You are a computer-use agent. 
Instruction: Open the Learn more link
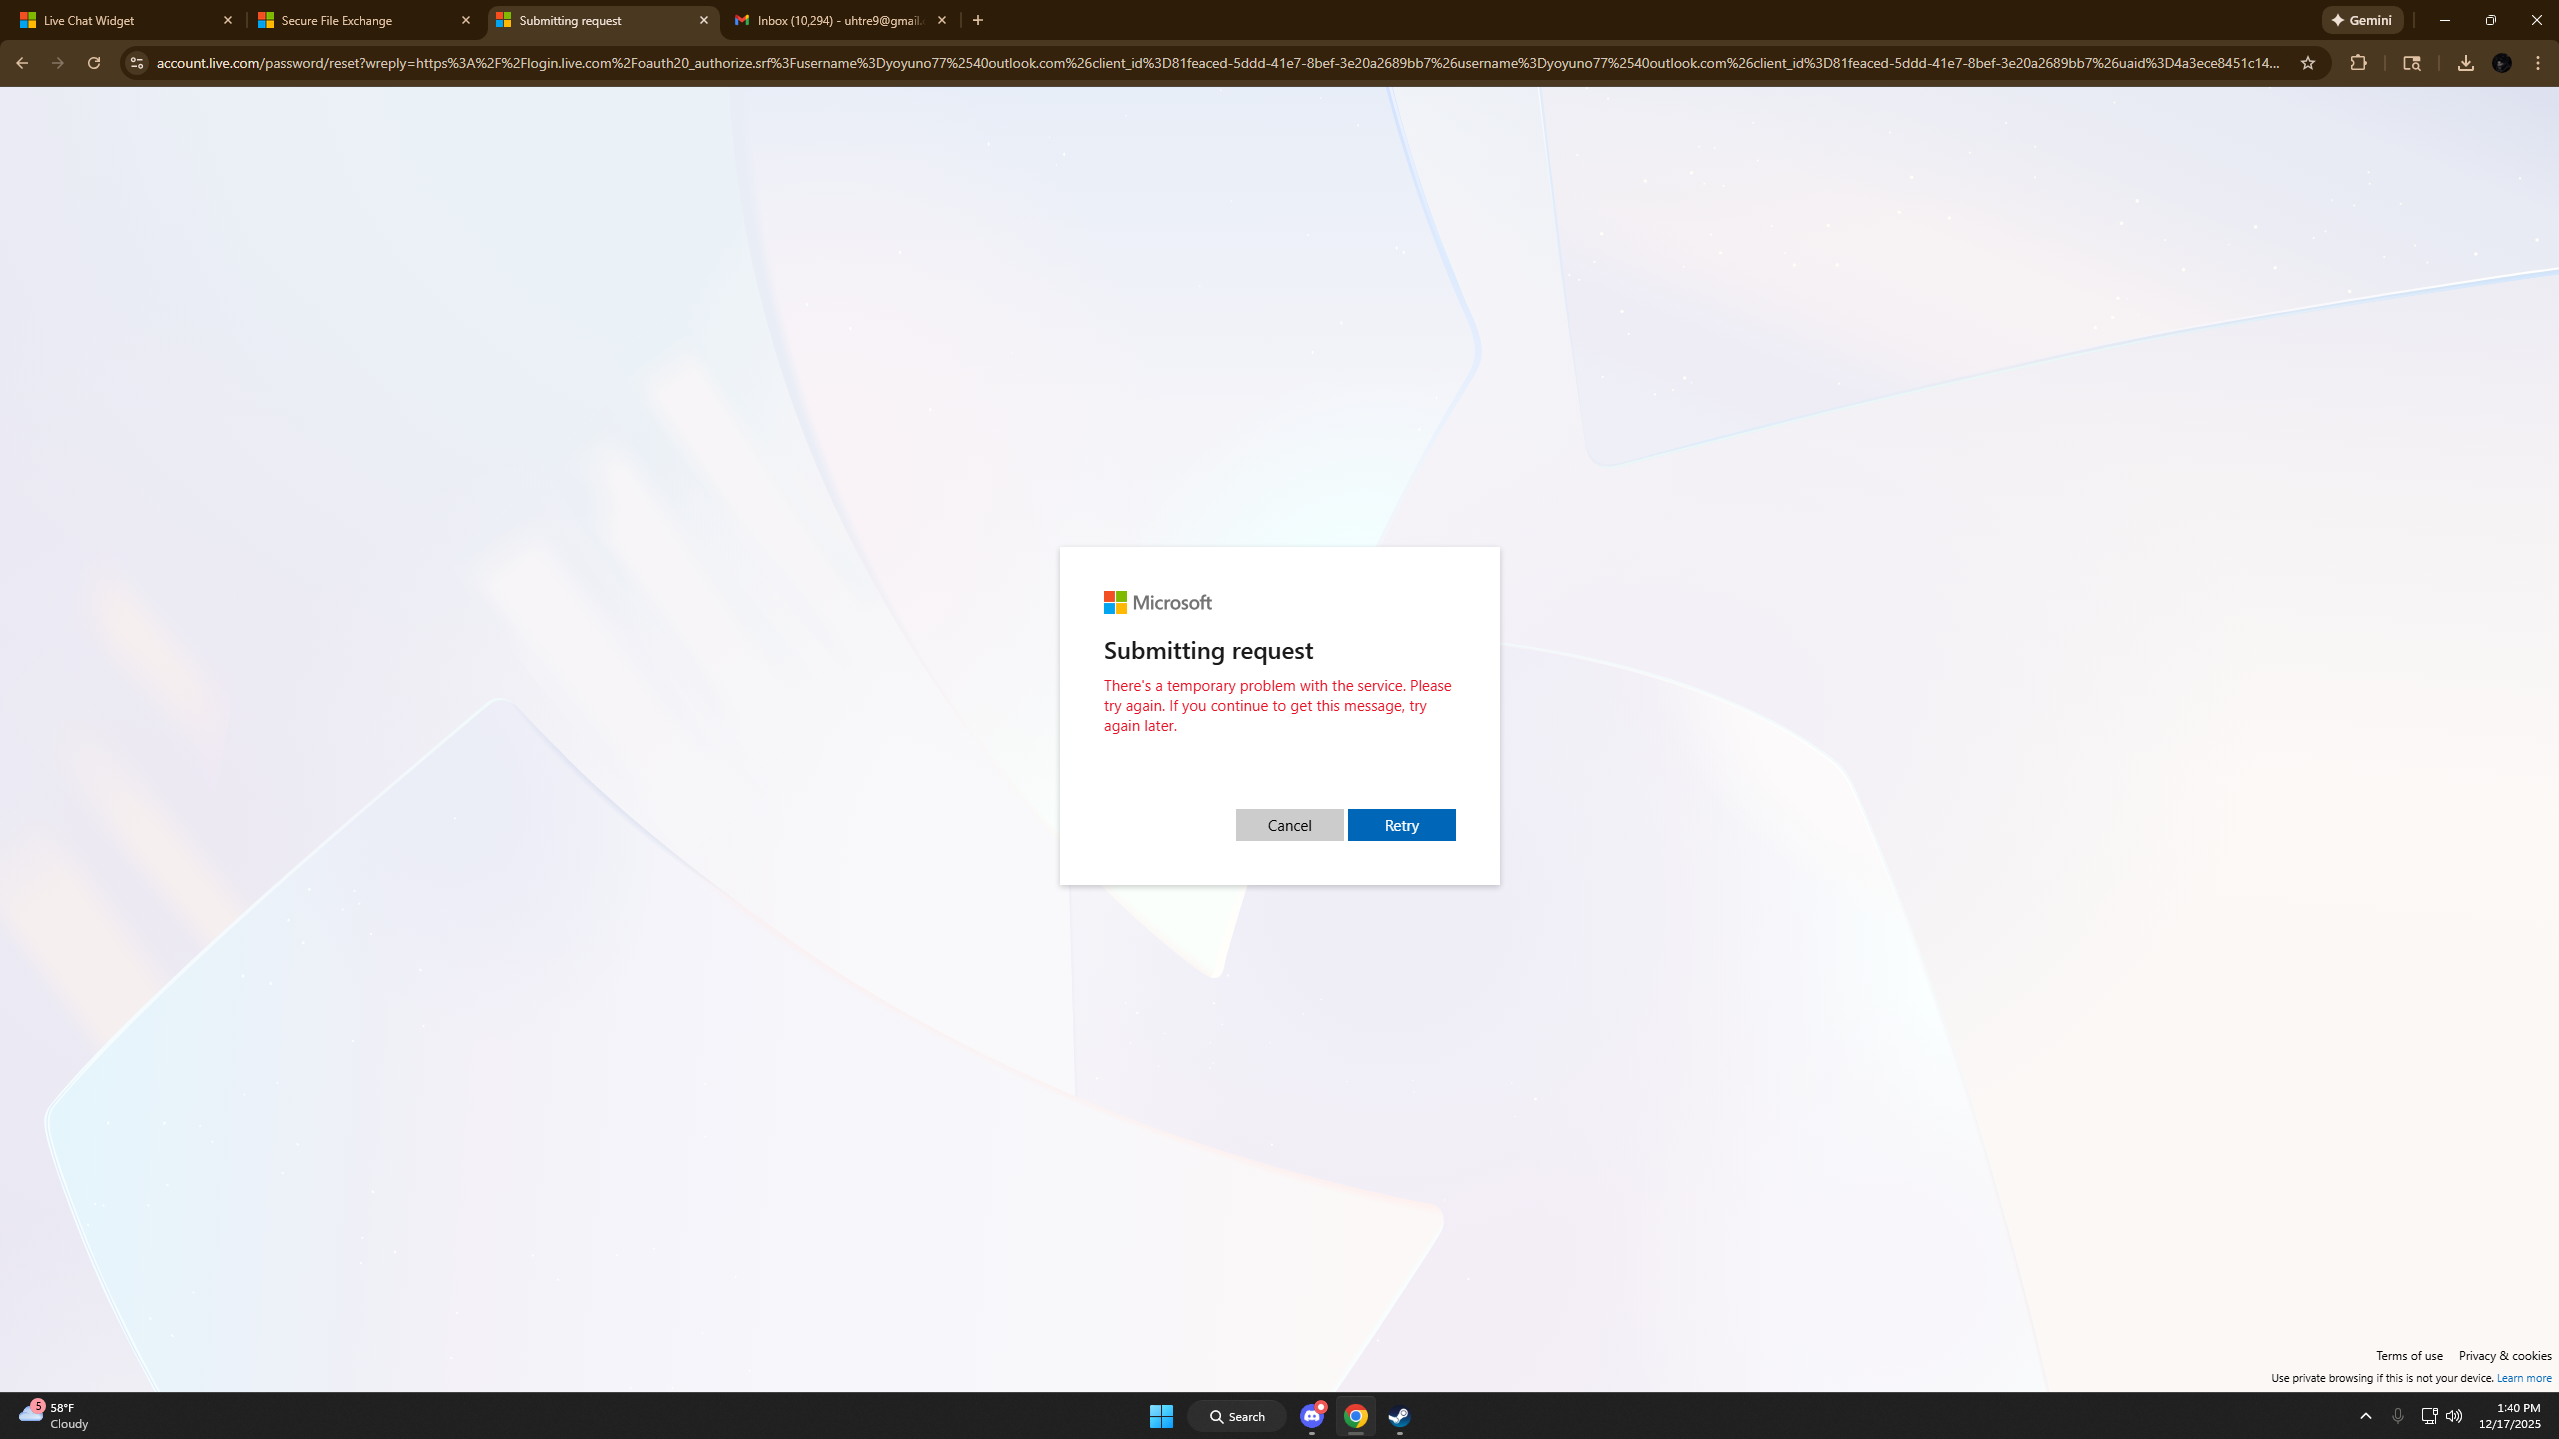(x=2523, y=1378)
